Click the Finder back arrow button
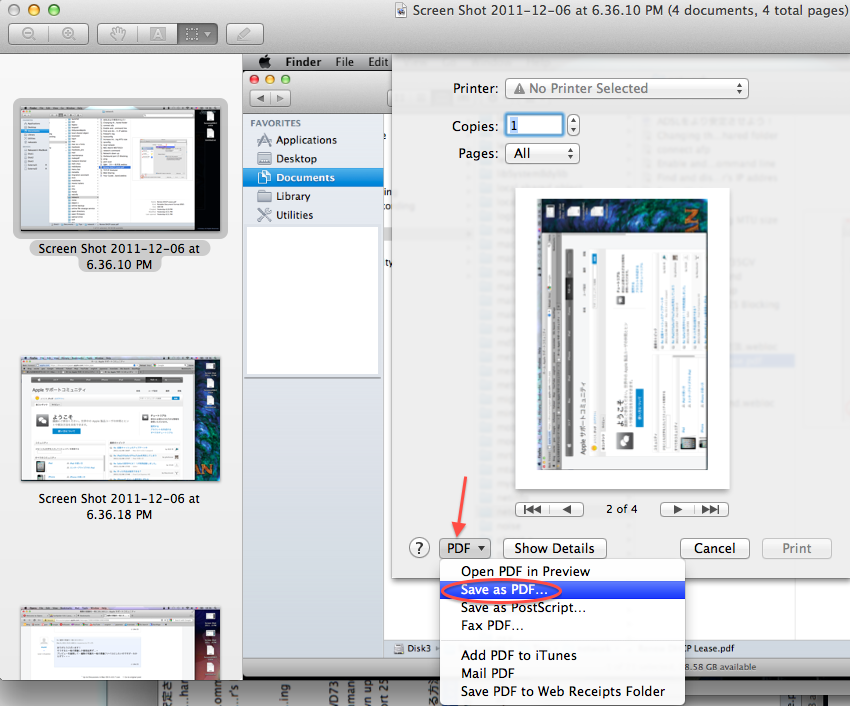850x706 pixels. pos(261,98)
